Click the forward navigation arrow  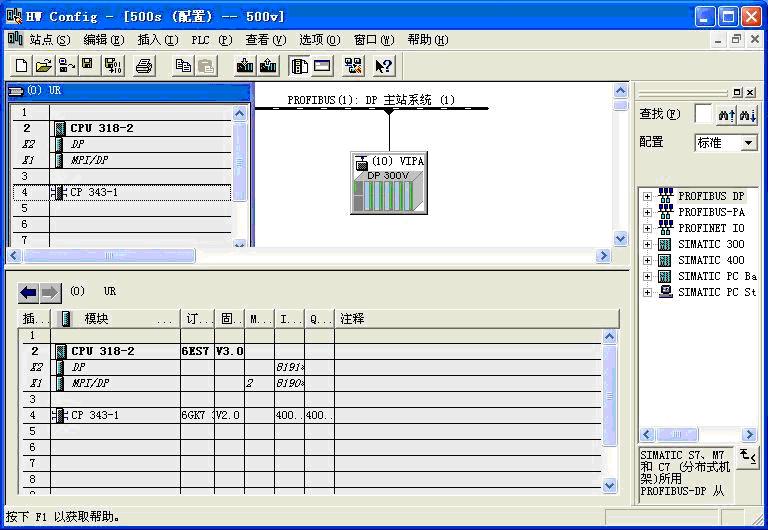(50, 293)
